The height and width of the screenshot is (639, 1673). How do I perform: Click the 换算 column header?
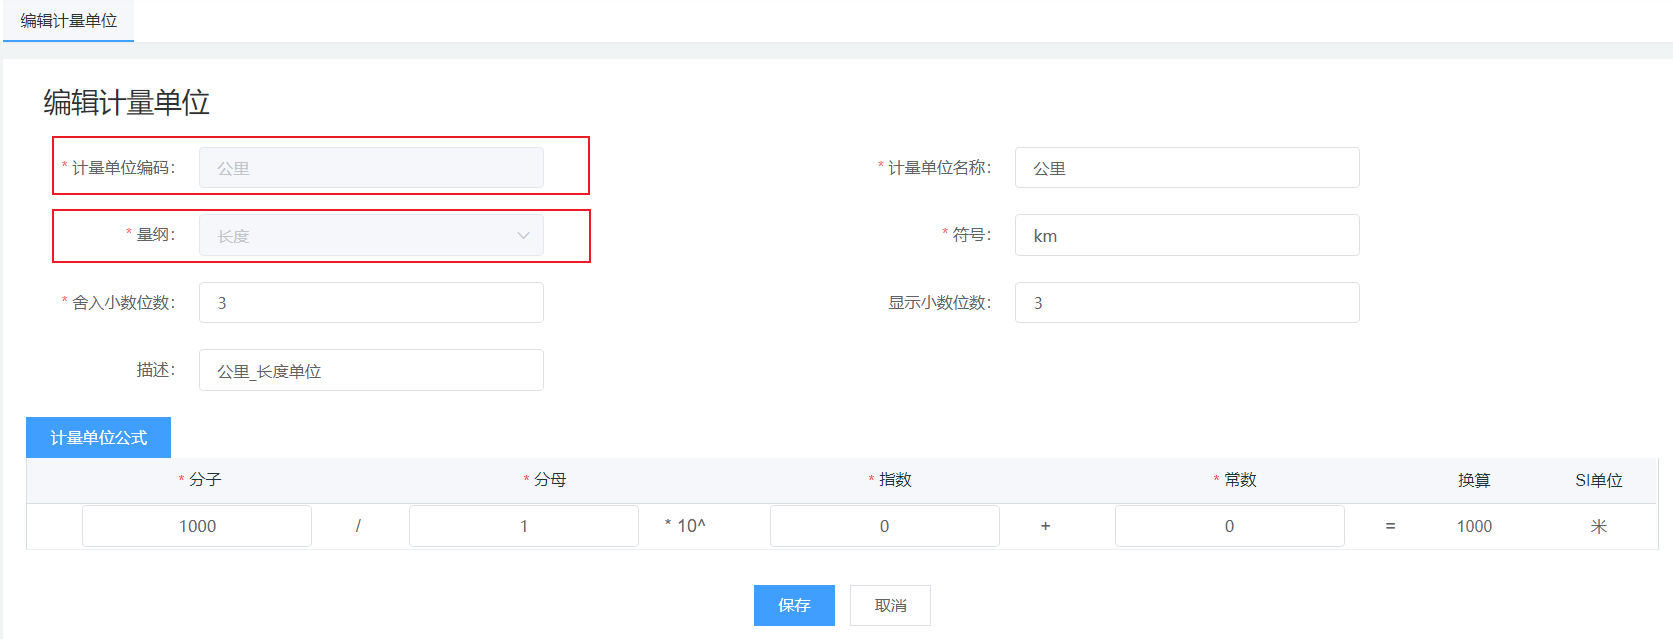click(x=1474, y=480)
